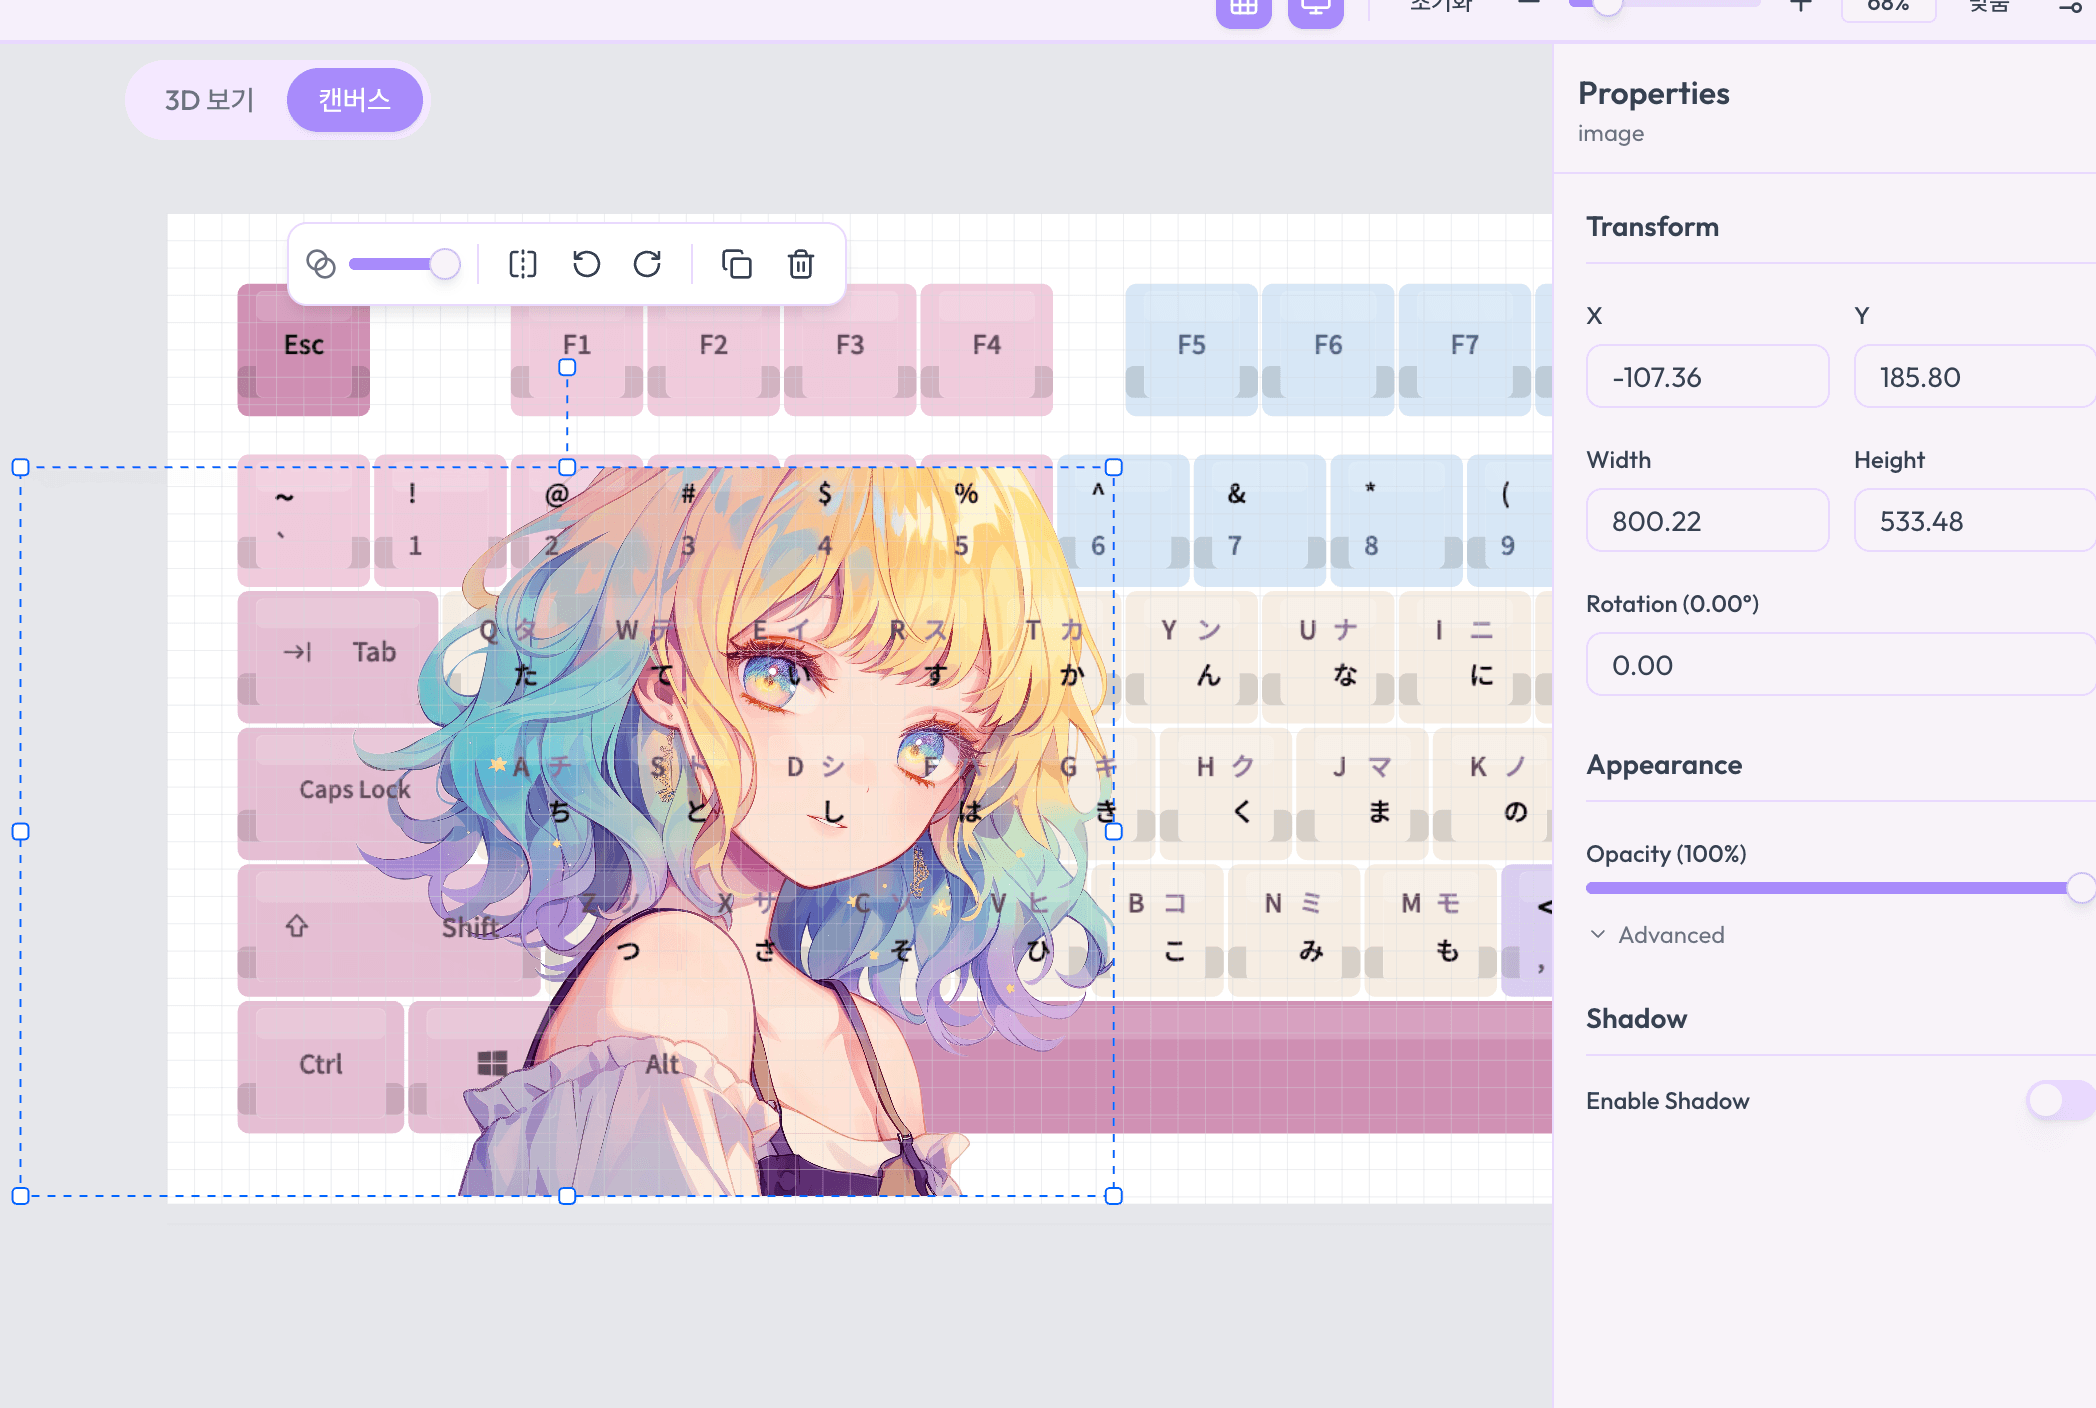This screenshot has width=2096, height=1408.
Task: Adjust opacity slider in floating toolbar
Action: pyautogui.click(x=403, y=264)
